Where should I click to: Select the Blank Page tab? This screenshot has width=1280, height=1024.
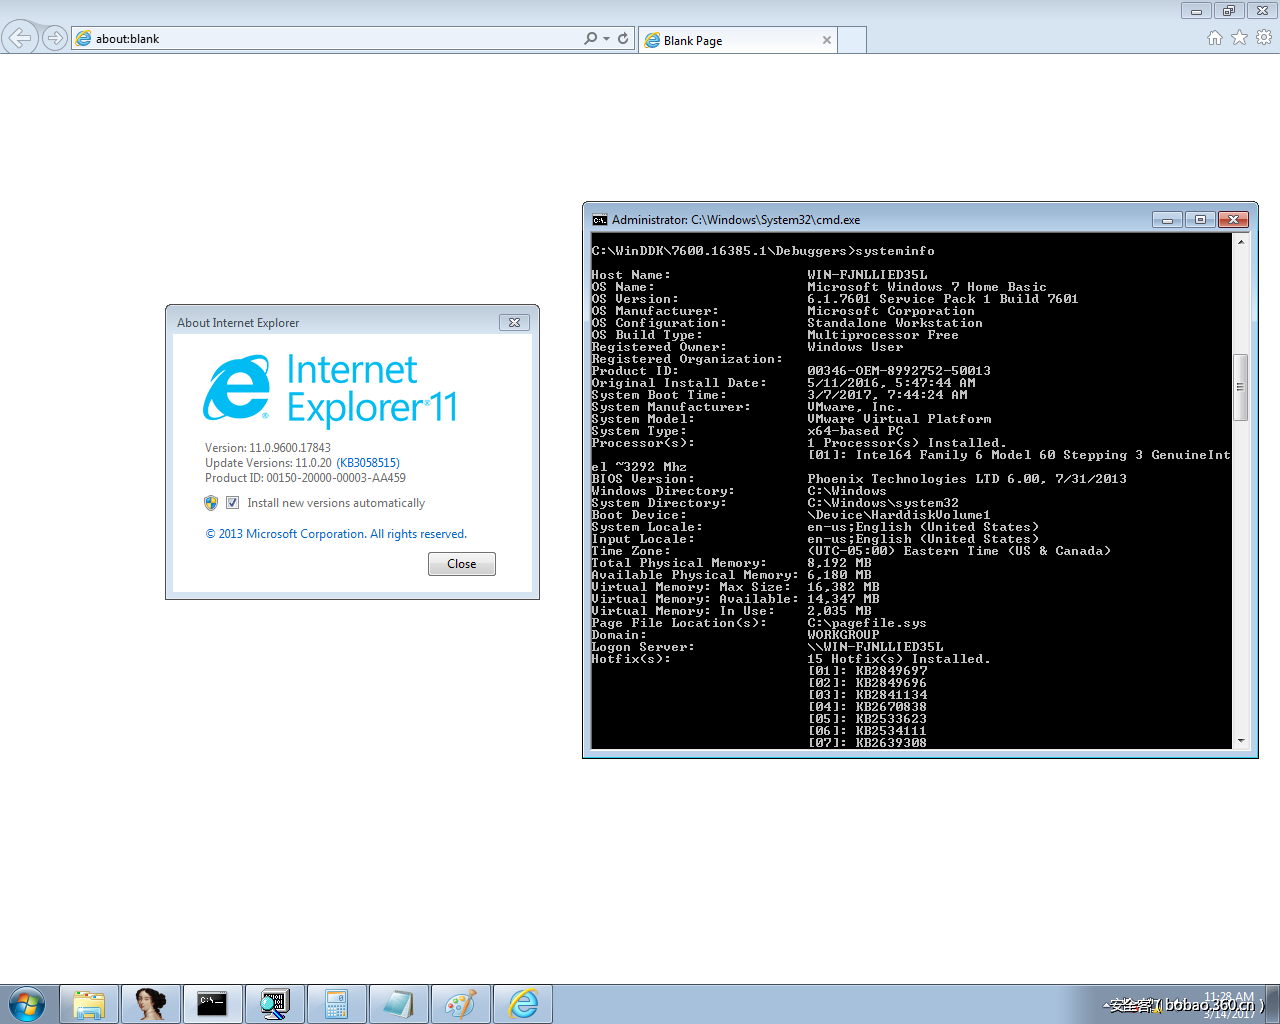pyautogui.click(x=738, y=40)
